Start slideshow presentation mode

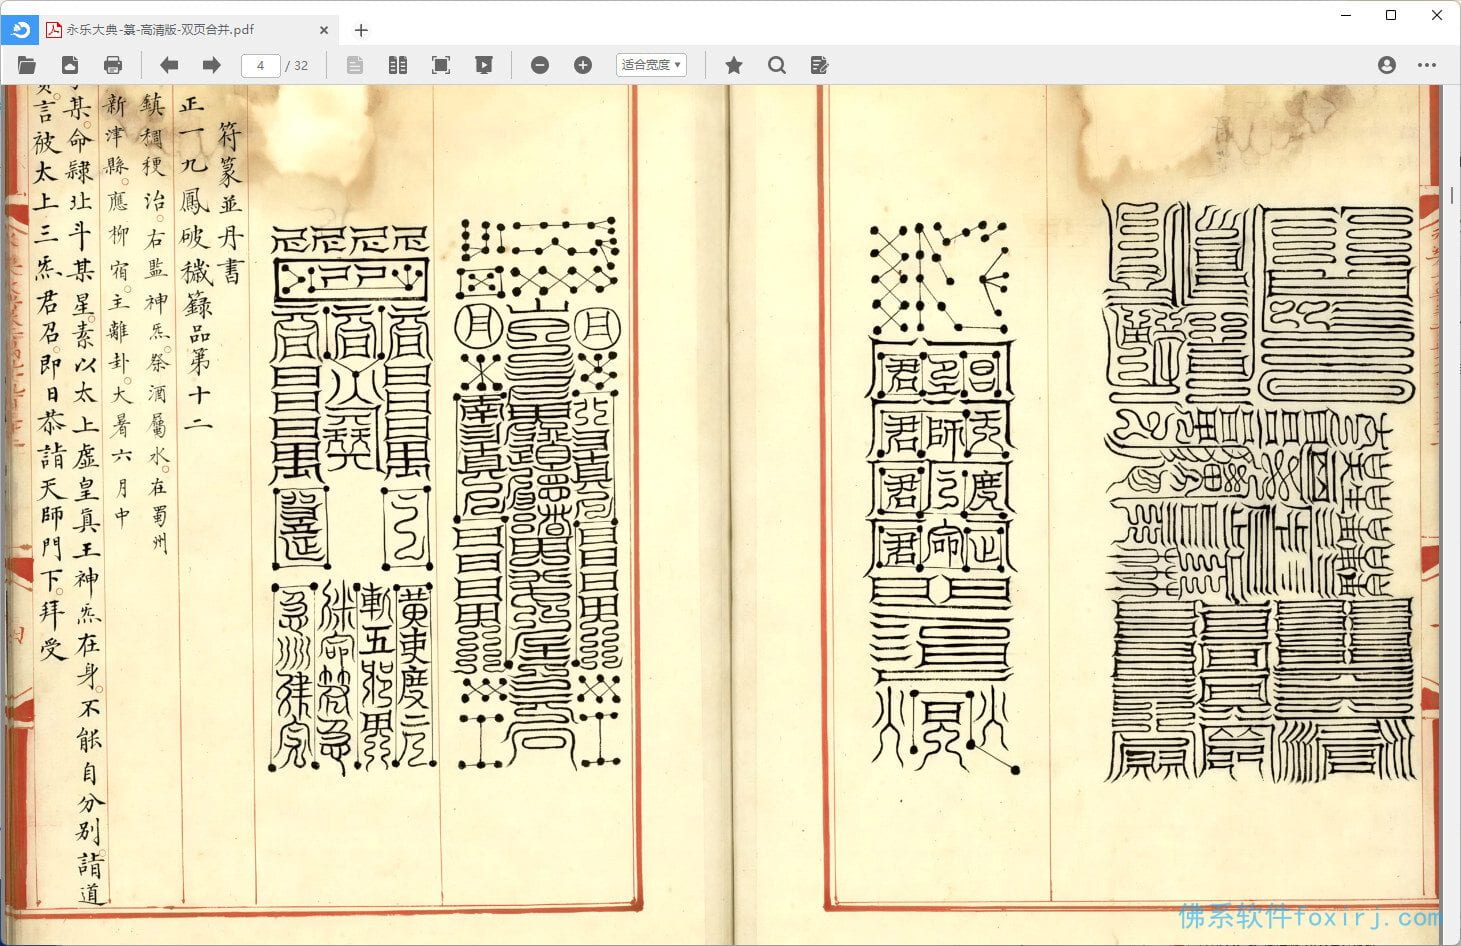pyautogui.click(x=484, y=65)
